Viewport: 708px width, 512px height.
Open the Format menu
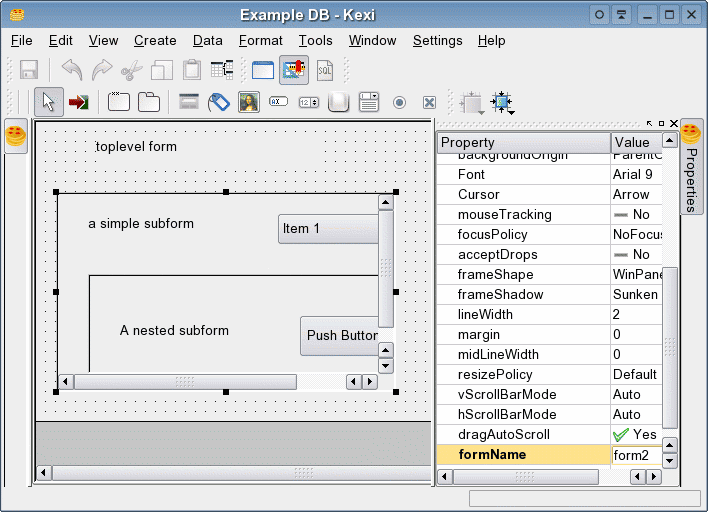(x=260, y=41)
